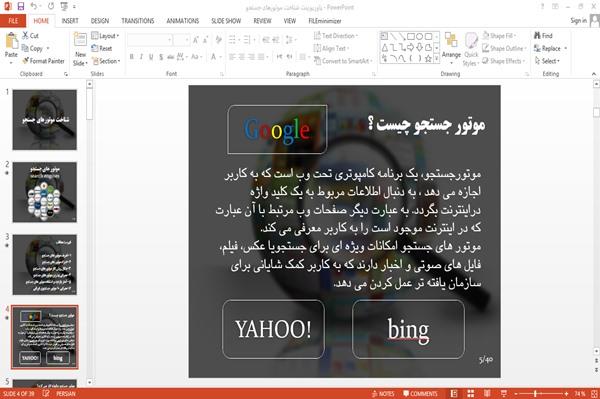The width and height of the screenshot is (600, 399).
Task: Open the FILE tab
Action: point(13,21)
